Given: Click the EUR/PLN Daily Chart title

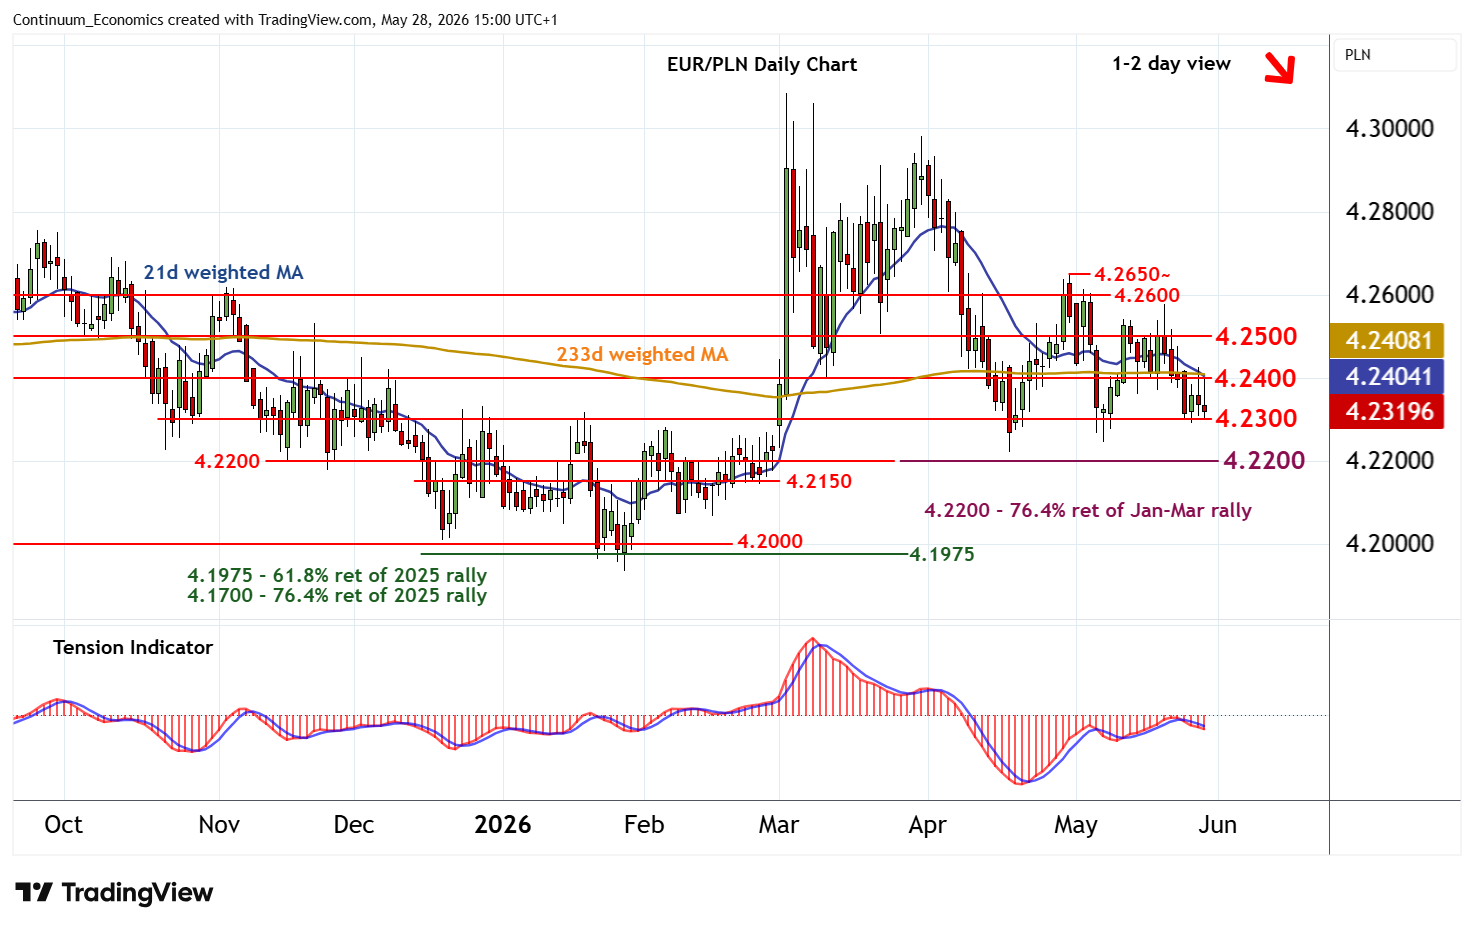Looking at the screenshot, I should [762, 64].
